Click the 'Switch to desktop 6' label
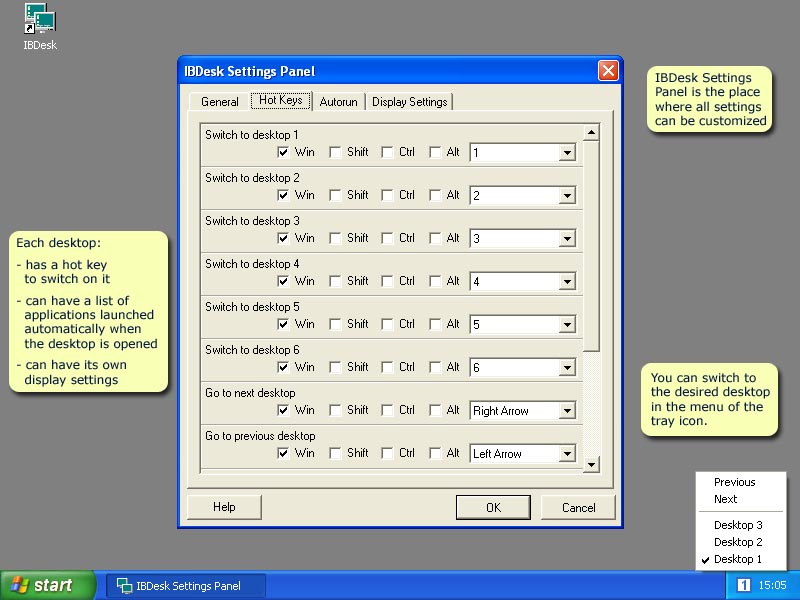Image resolution: width=800 pixels, height=600 pixels. (252, 350)
